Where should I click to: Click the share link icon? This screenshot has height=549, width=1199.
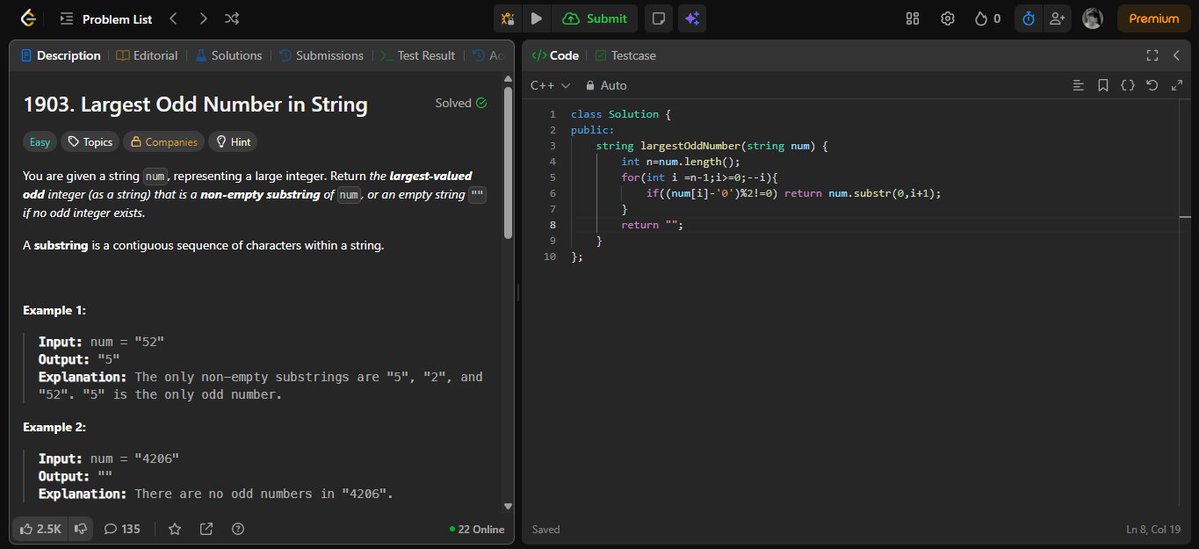[x=206, y=529]
